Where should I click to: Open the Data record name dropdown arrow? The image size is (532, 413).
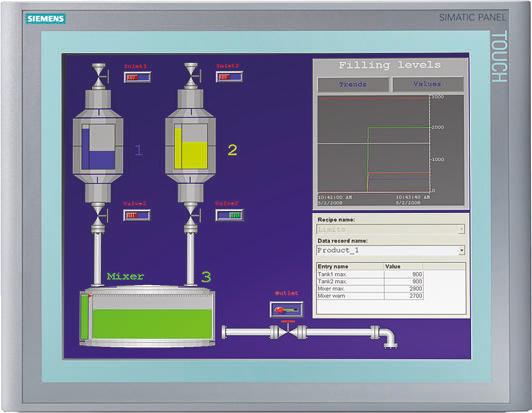(461, 251)
